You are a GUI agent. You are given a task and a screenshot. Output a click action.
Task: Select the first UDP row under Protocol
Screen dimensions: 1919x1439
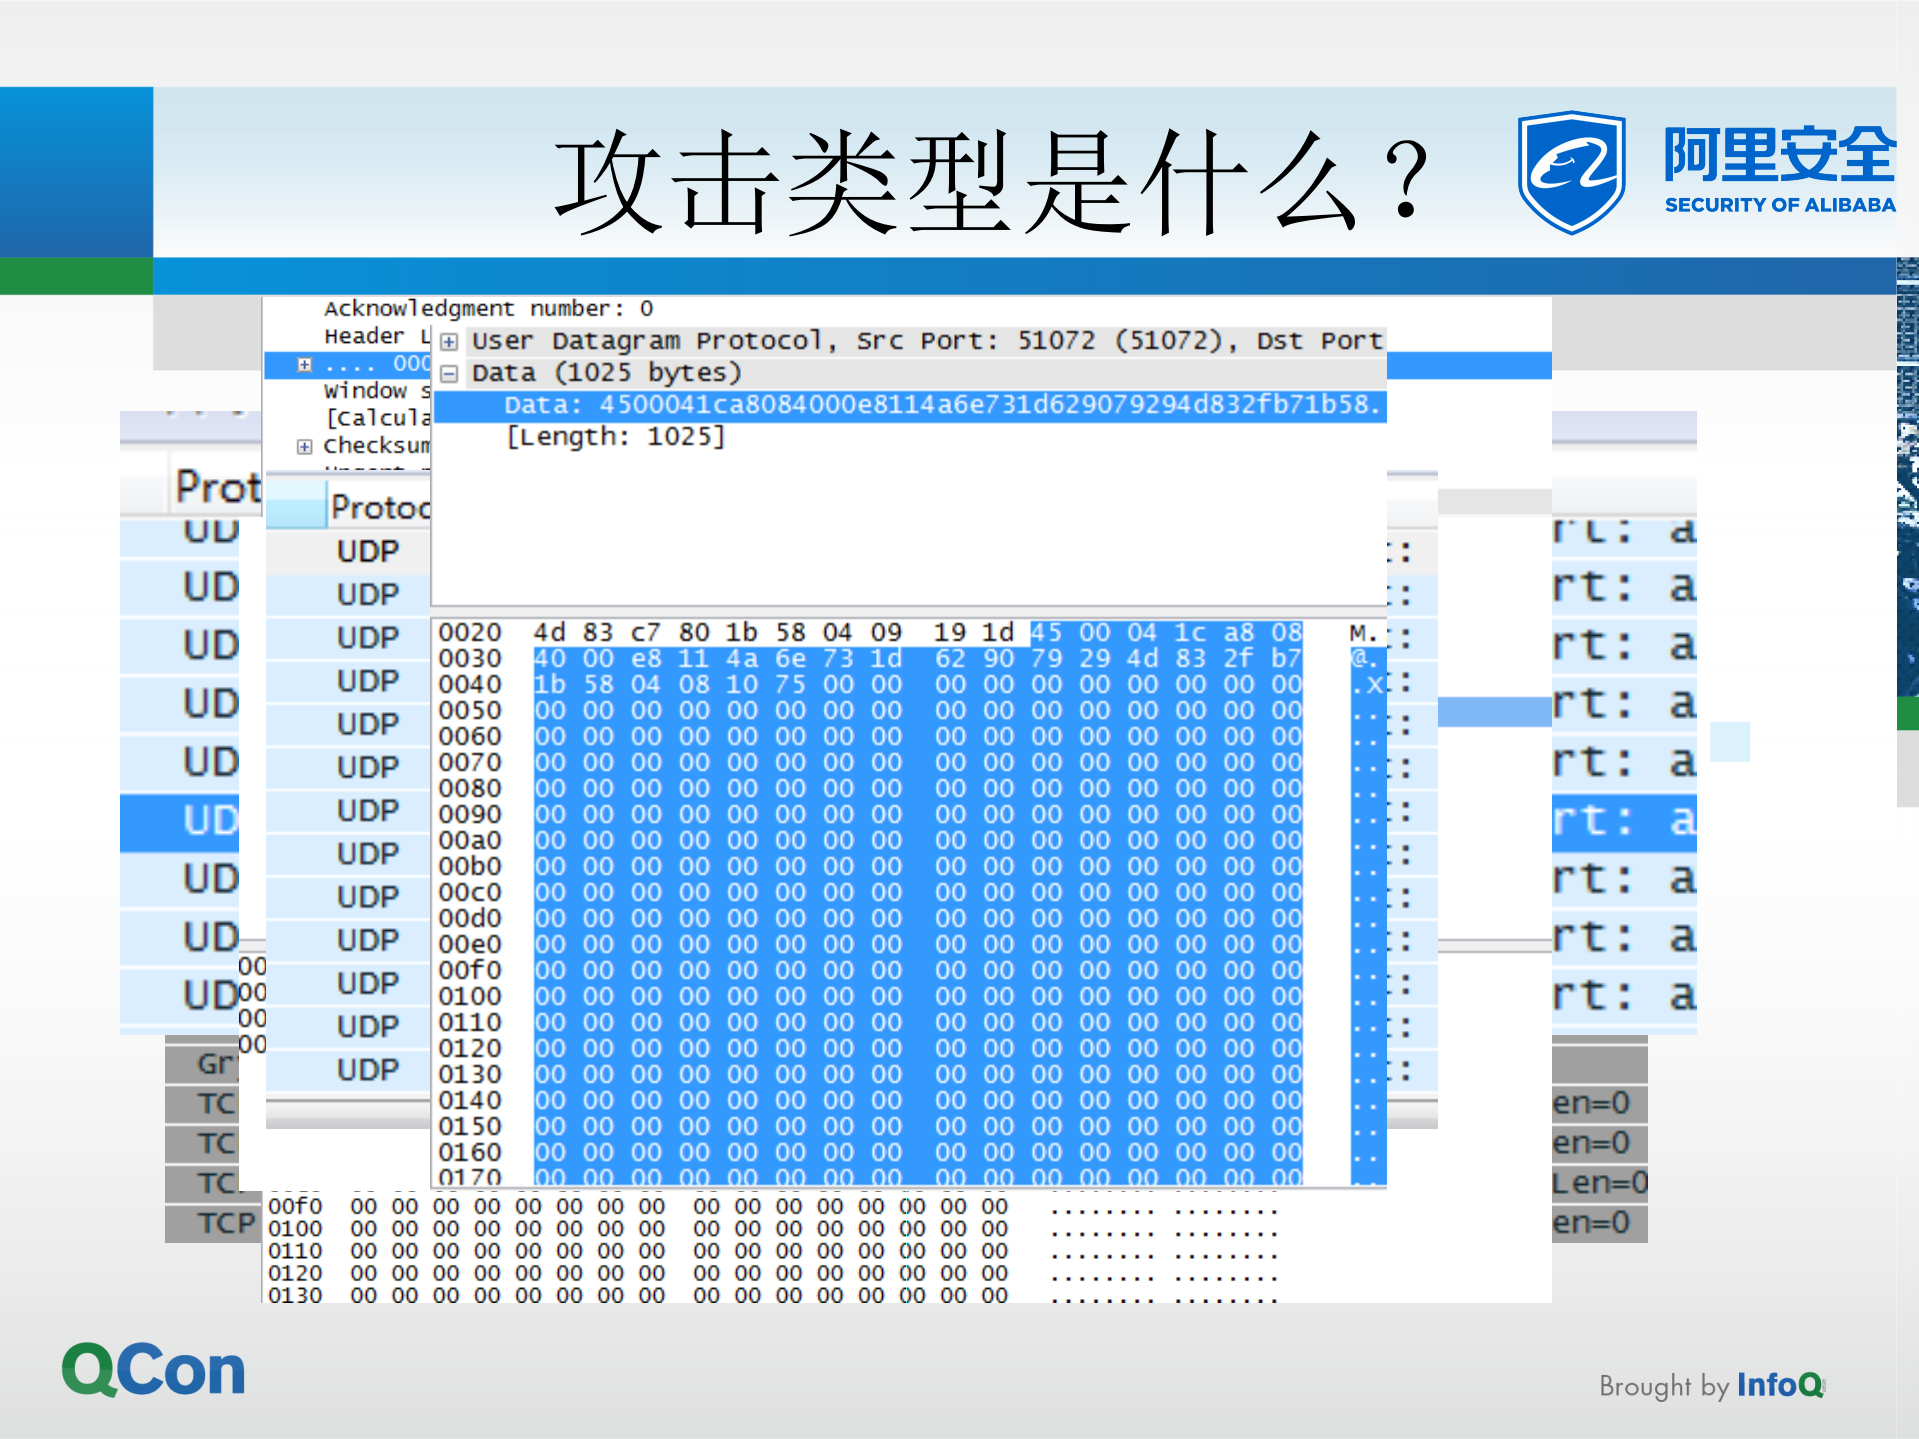pos(366,550)
